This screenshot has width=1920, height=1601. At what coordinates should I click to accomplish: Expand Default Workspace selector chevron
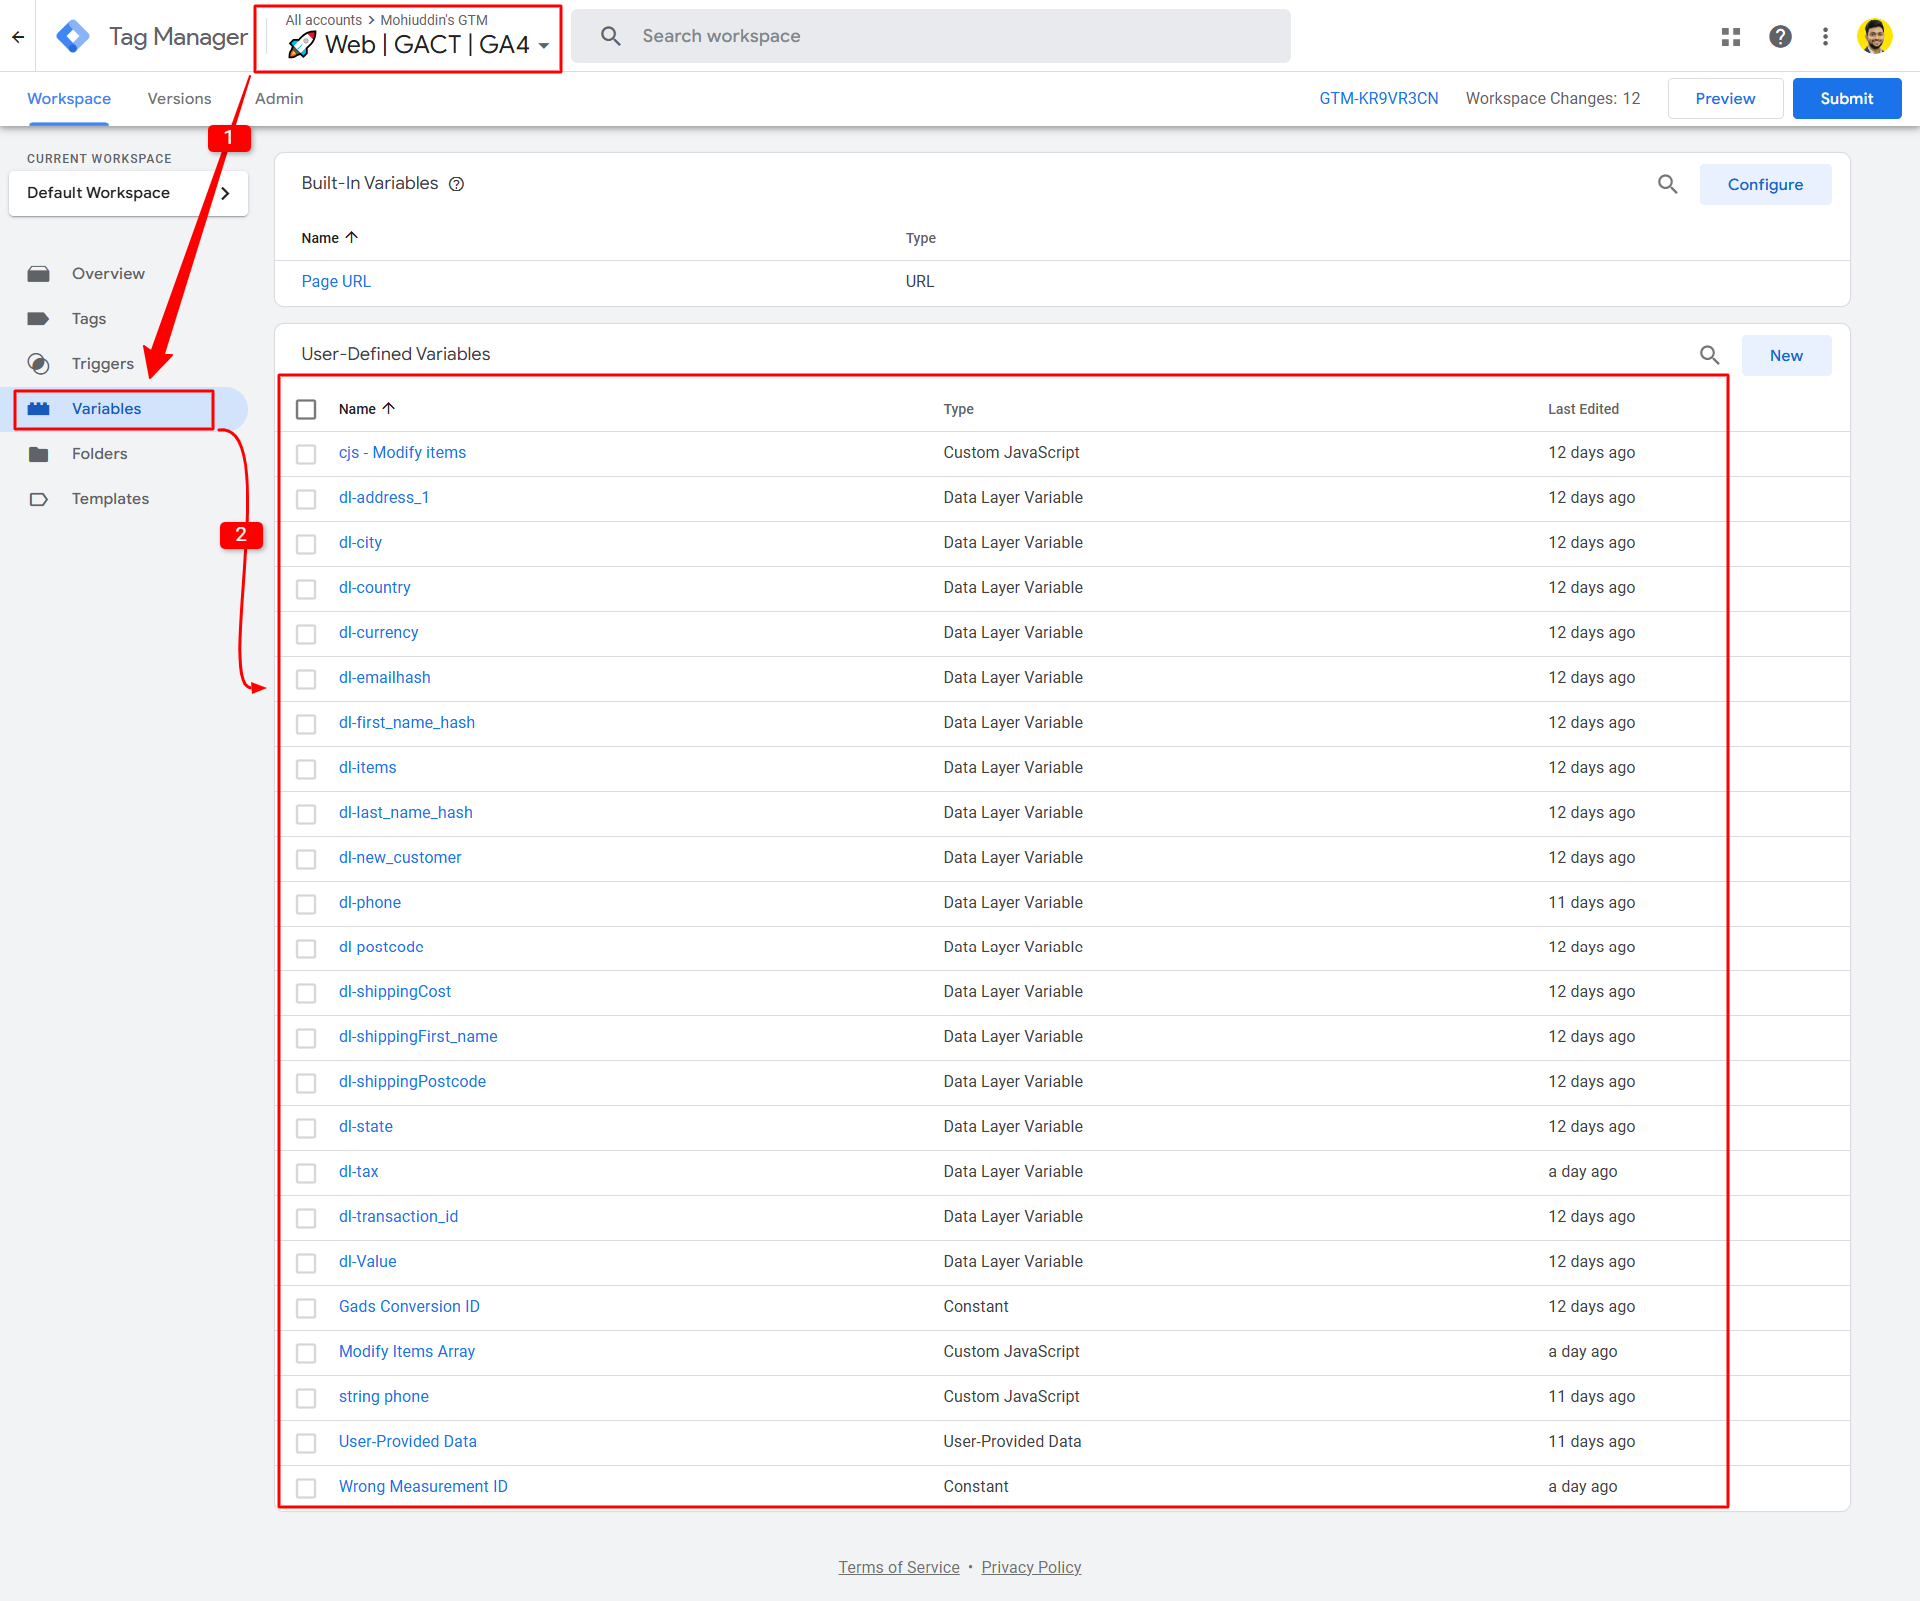point(225,193)
